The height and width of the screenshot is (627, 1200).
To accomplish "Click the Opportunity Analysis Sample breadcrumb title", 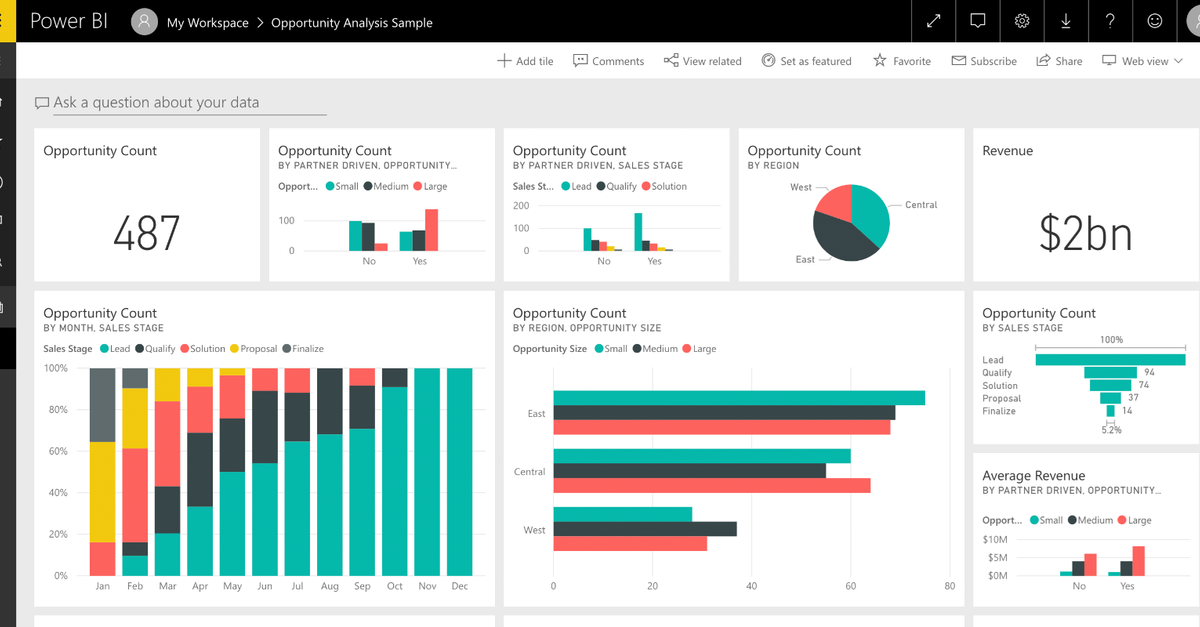I will tap(352, 22).
